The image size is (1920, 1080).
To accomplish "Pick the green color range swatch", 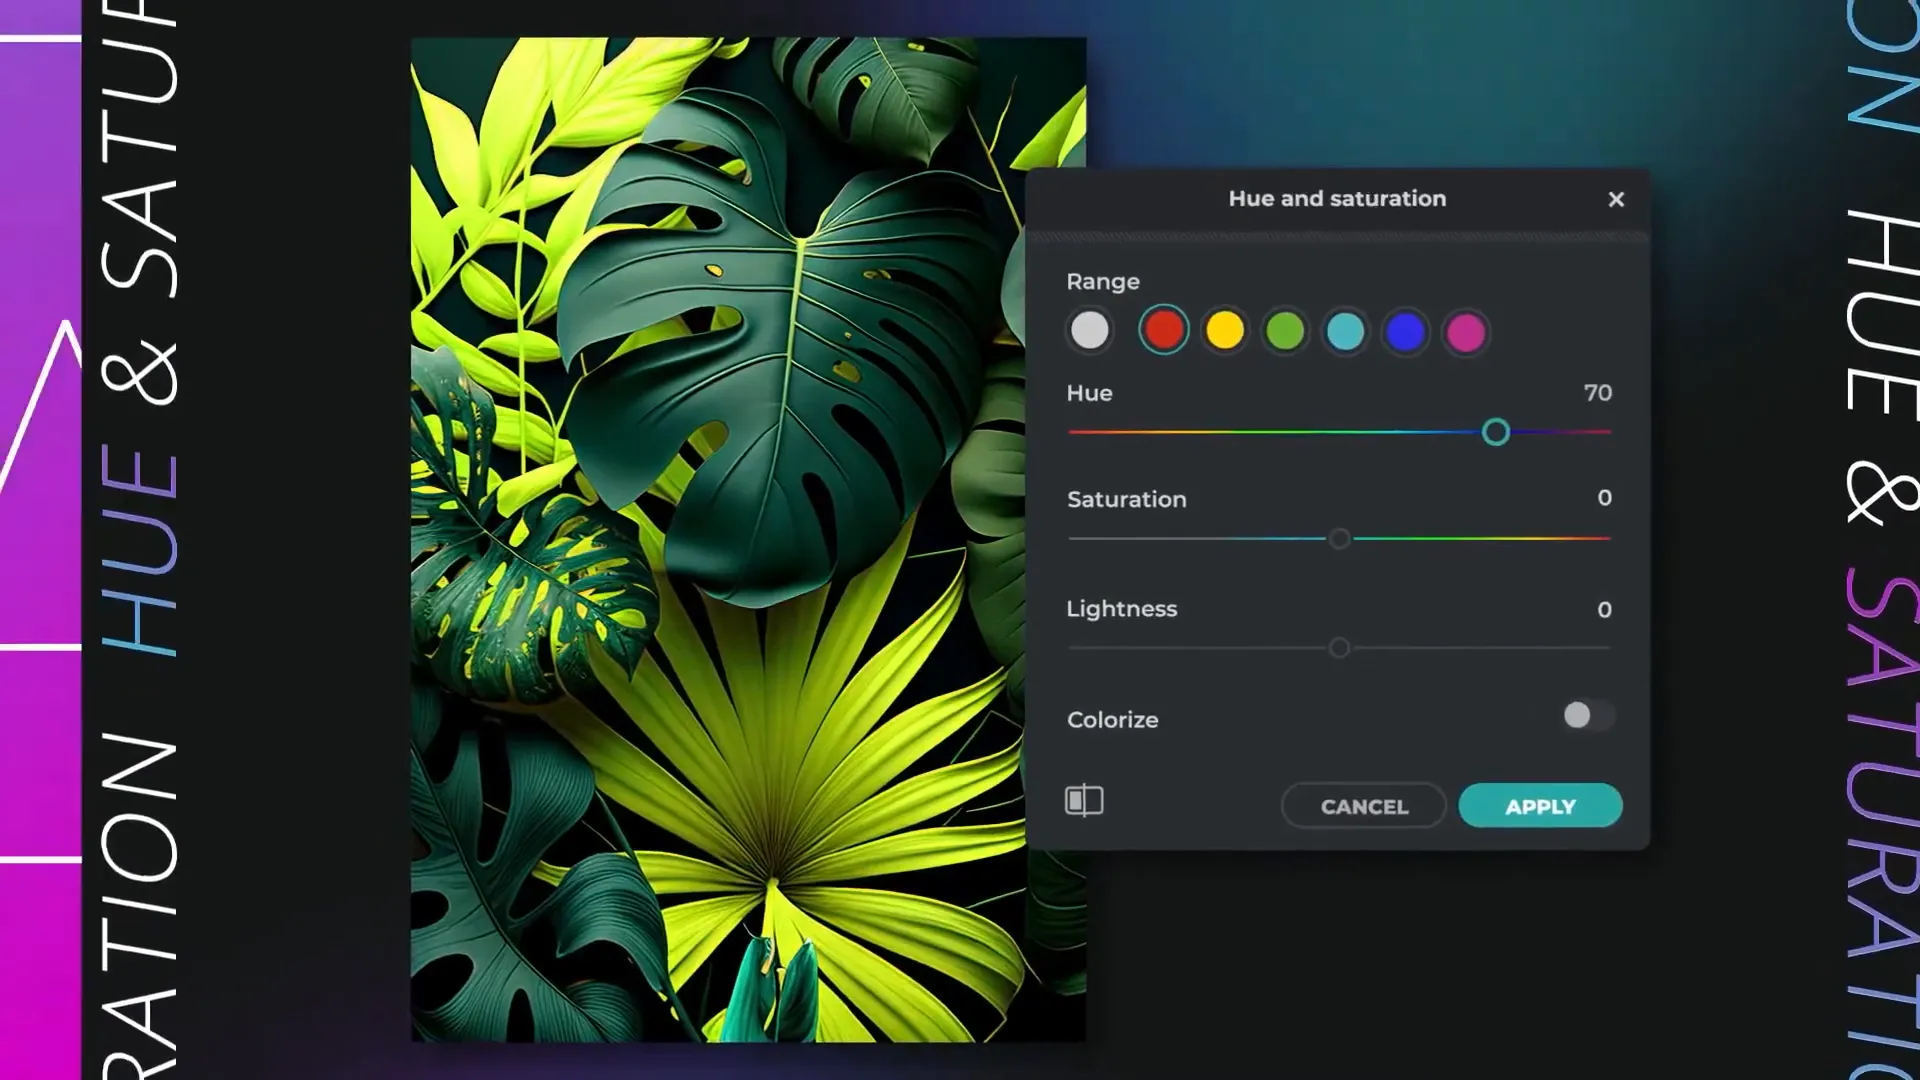I will [1285, 331].
